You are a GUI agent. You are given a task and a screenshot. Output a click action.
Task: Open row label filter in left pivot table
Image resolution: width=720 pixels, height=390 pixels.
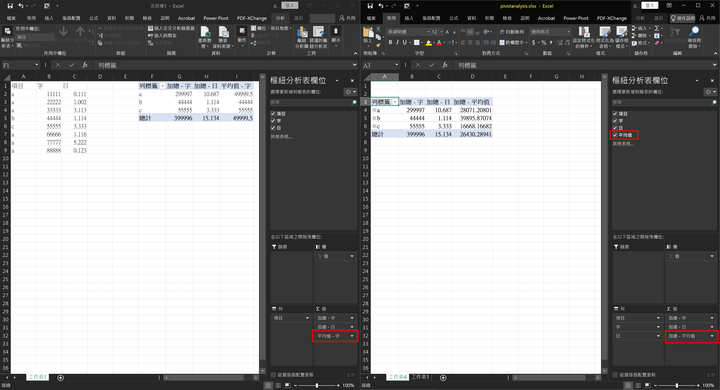(x=162, y=86)
